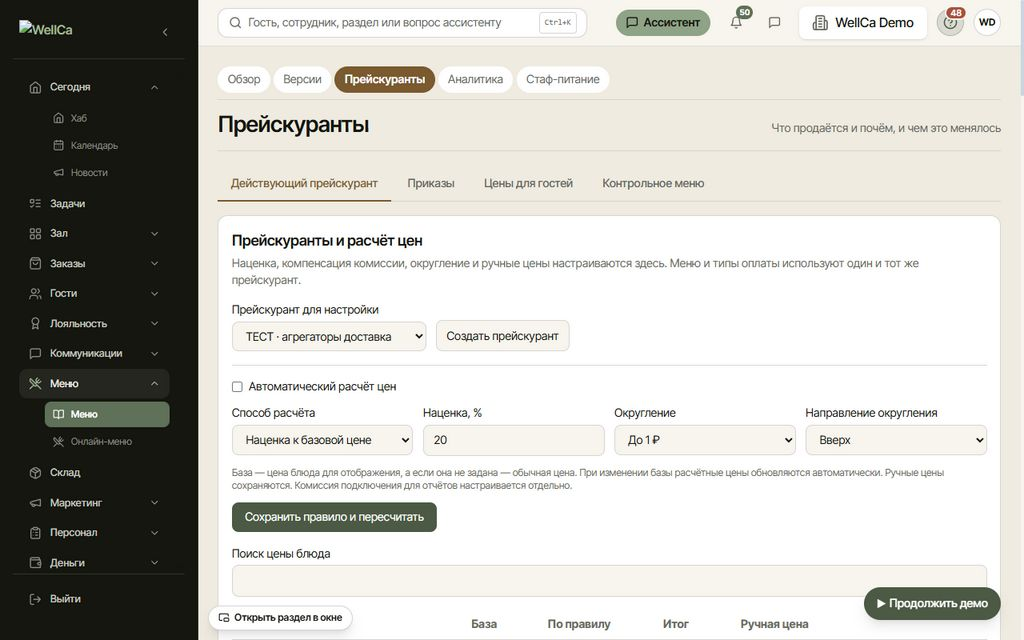The width and height of the screenshot is (1024, 640).
Task: Click Создать прейскурант button
Action: (502, 336)
